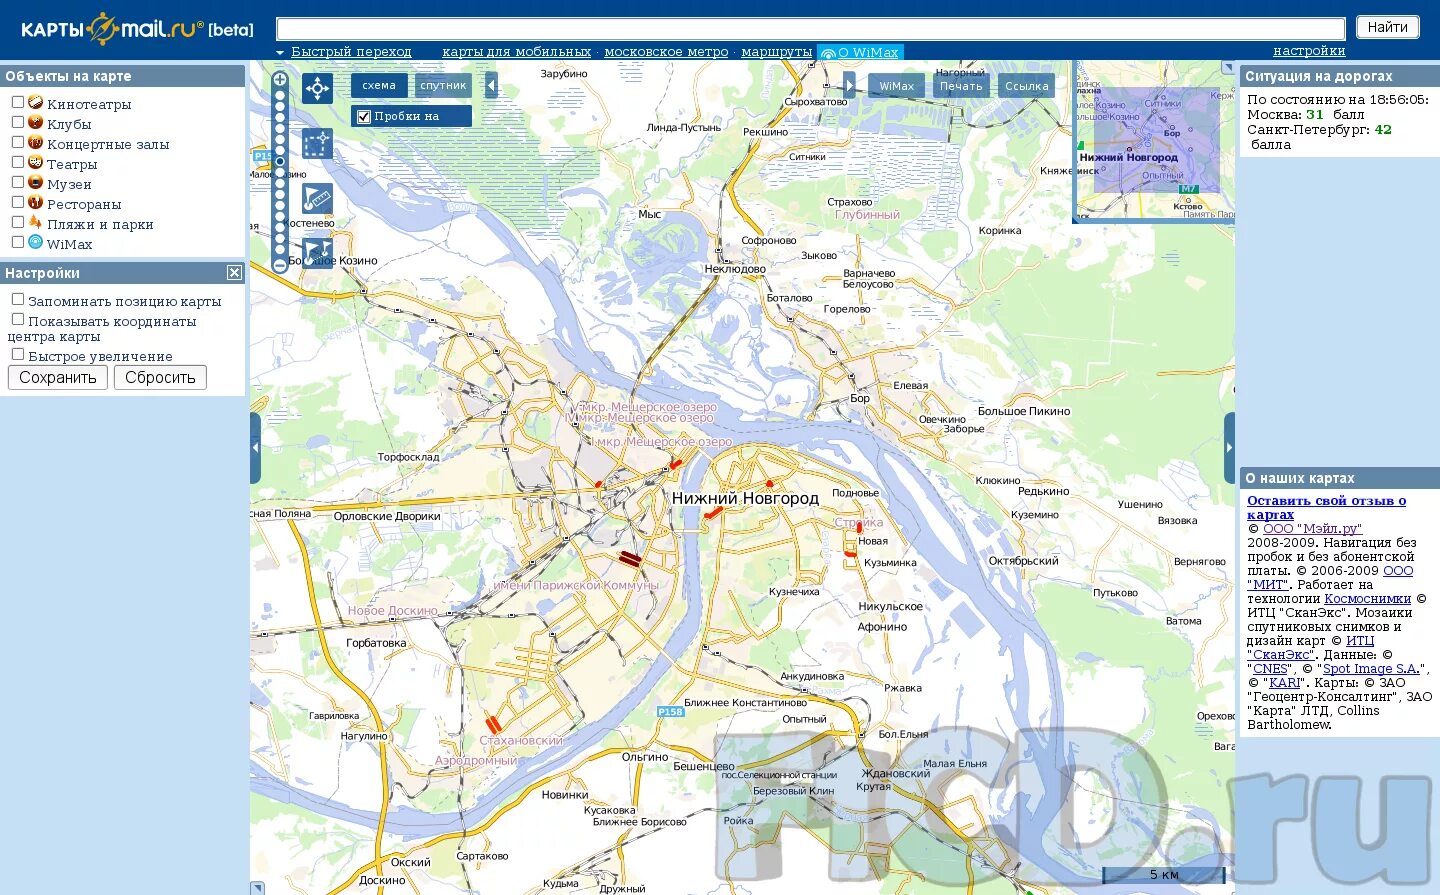Open Оставить свой отзыв о картах link
This screenshot has height=895, width=1440.
coord(1326,507)
